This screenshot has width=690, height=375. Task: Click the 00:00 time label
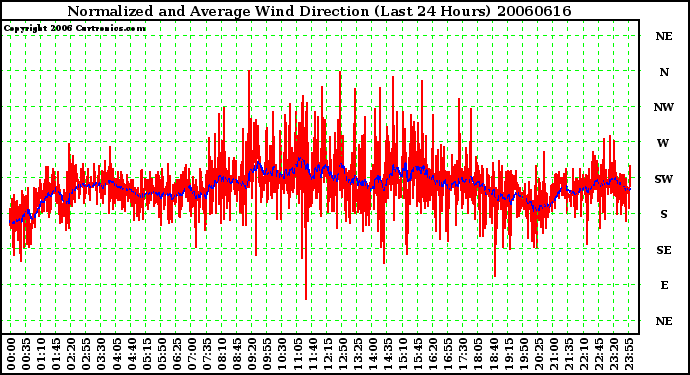[11, 354]
